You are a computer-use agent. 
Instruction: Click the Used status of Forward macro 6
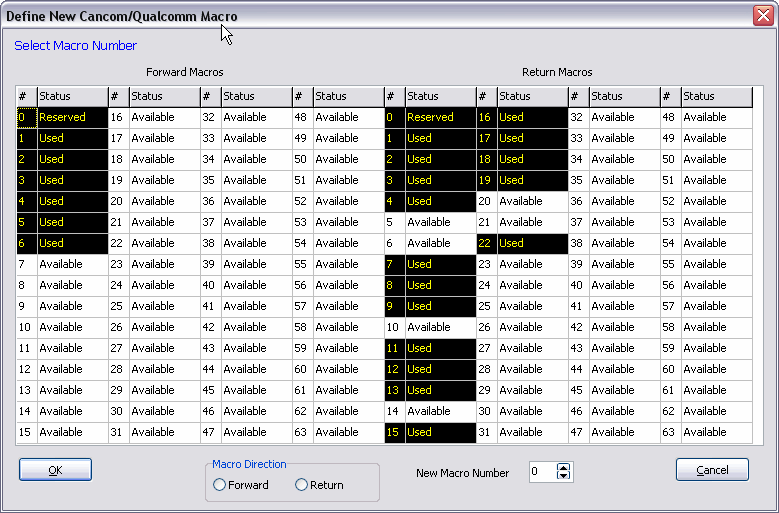tap(70, 243)
